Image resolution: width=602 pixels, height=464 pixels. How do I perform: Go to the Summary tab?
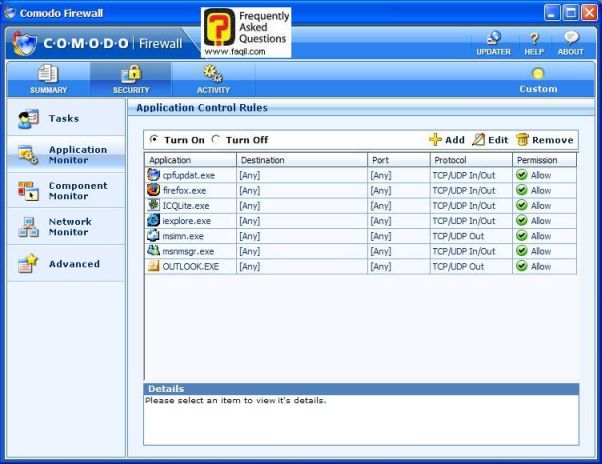(48, 79)
